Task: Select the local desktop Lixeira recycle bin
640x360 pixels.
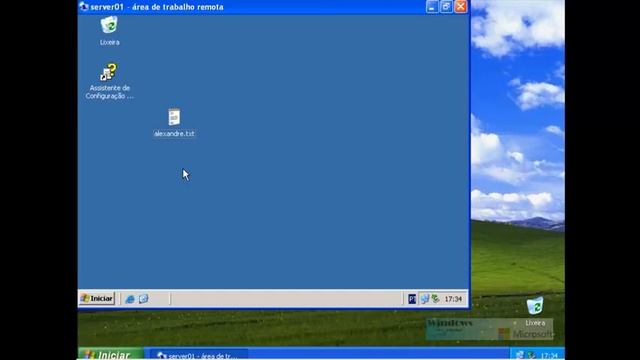Action: point(535,306)
